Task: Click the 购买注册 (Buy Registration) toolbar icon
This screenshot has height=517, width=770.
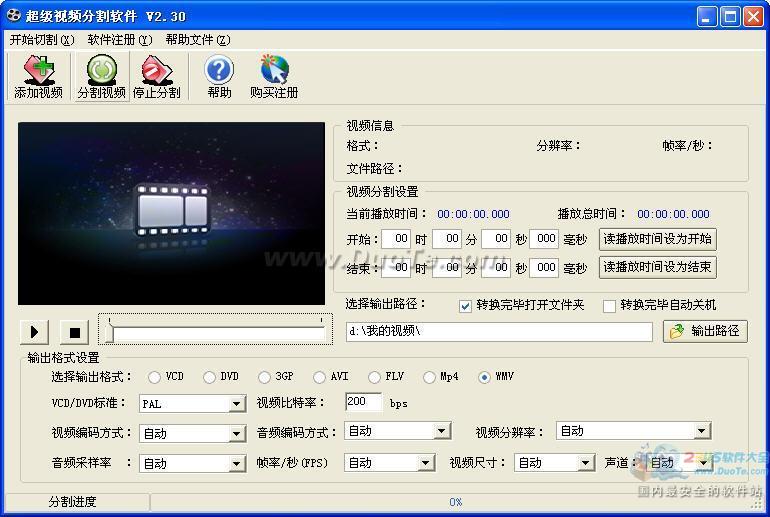Action: coord(274,76)
